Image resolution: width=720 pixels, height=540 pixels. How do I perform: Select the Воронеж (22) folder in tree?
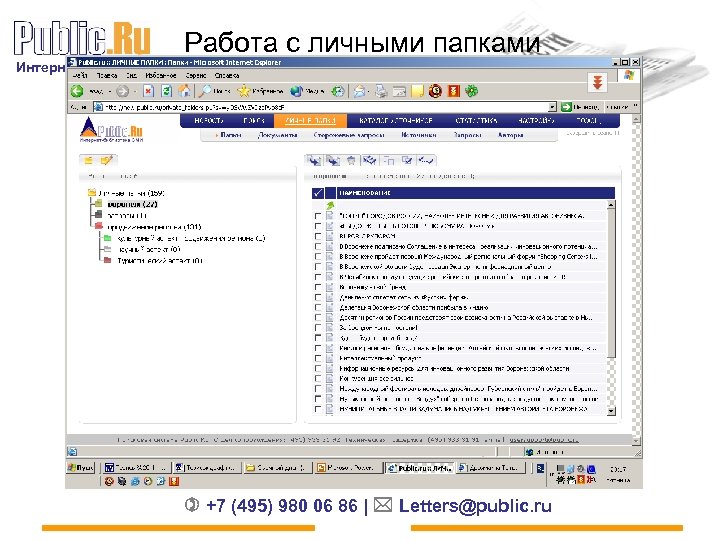pyautogui.click(x=132, y=204)
